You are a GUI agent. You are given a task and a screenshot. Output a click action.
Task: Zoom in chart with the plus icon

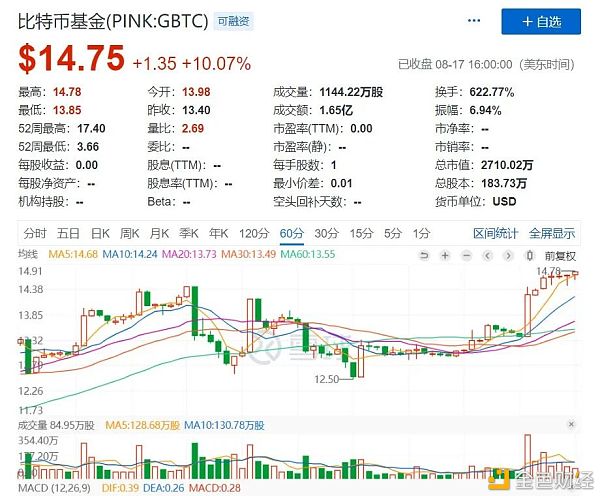(x=445, y=255)
